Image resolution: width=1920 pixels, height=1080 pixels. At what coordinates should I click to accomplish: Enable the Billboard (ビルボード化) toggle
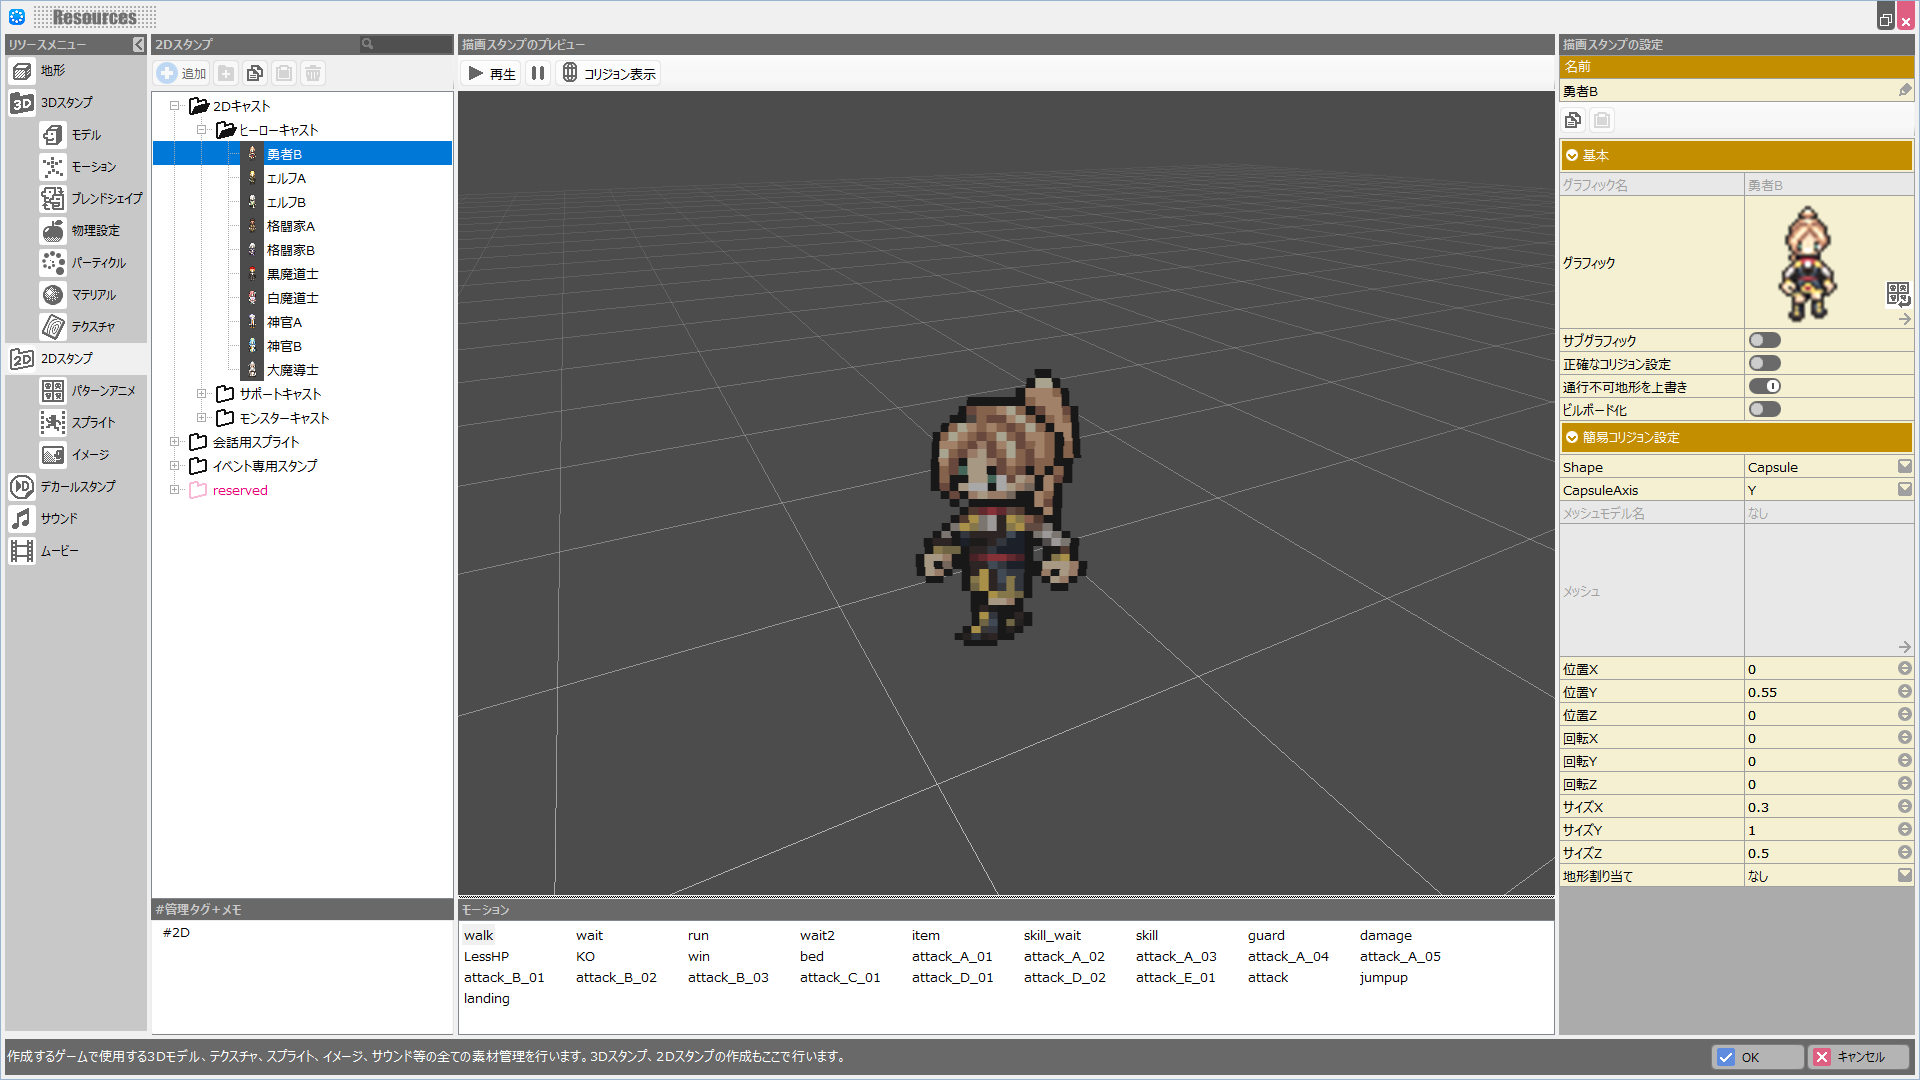tap(1764, 410)
